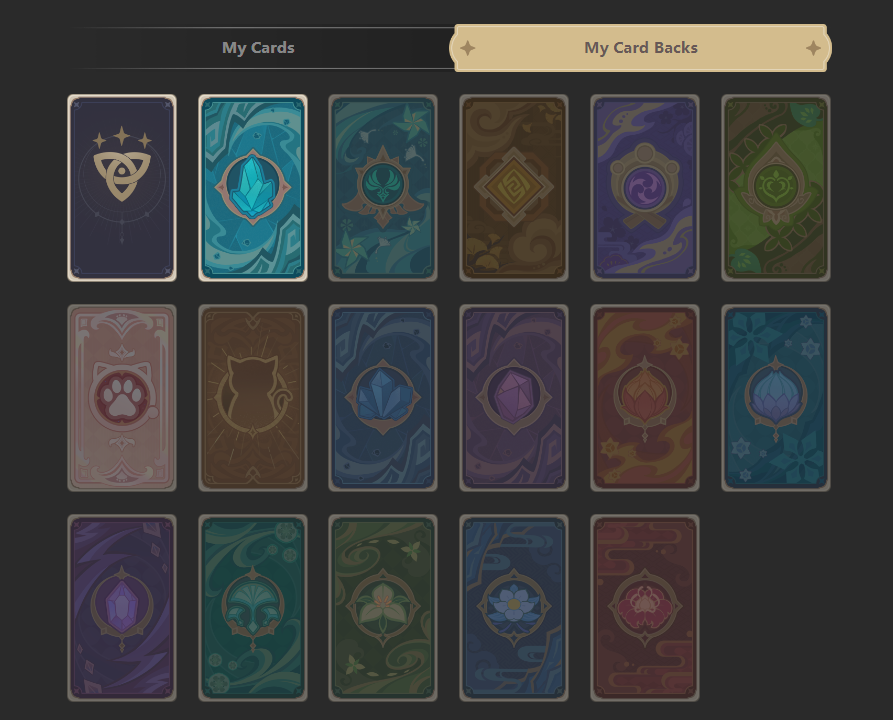The image size is (893, 720).
Task: Select the dark blue crystal cluster card back
Action: click(383, 398)
